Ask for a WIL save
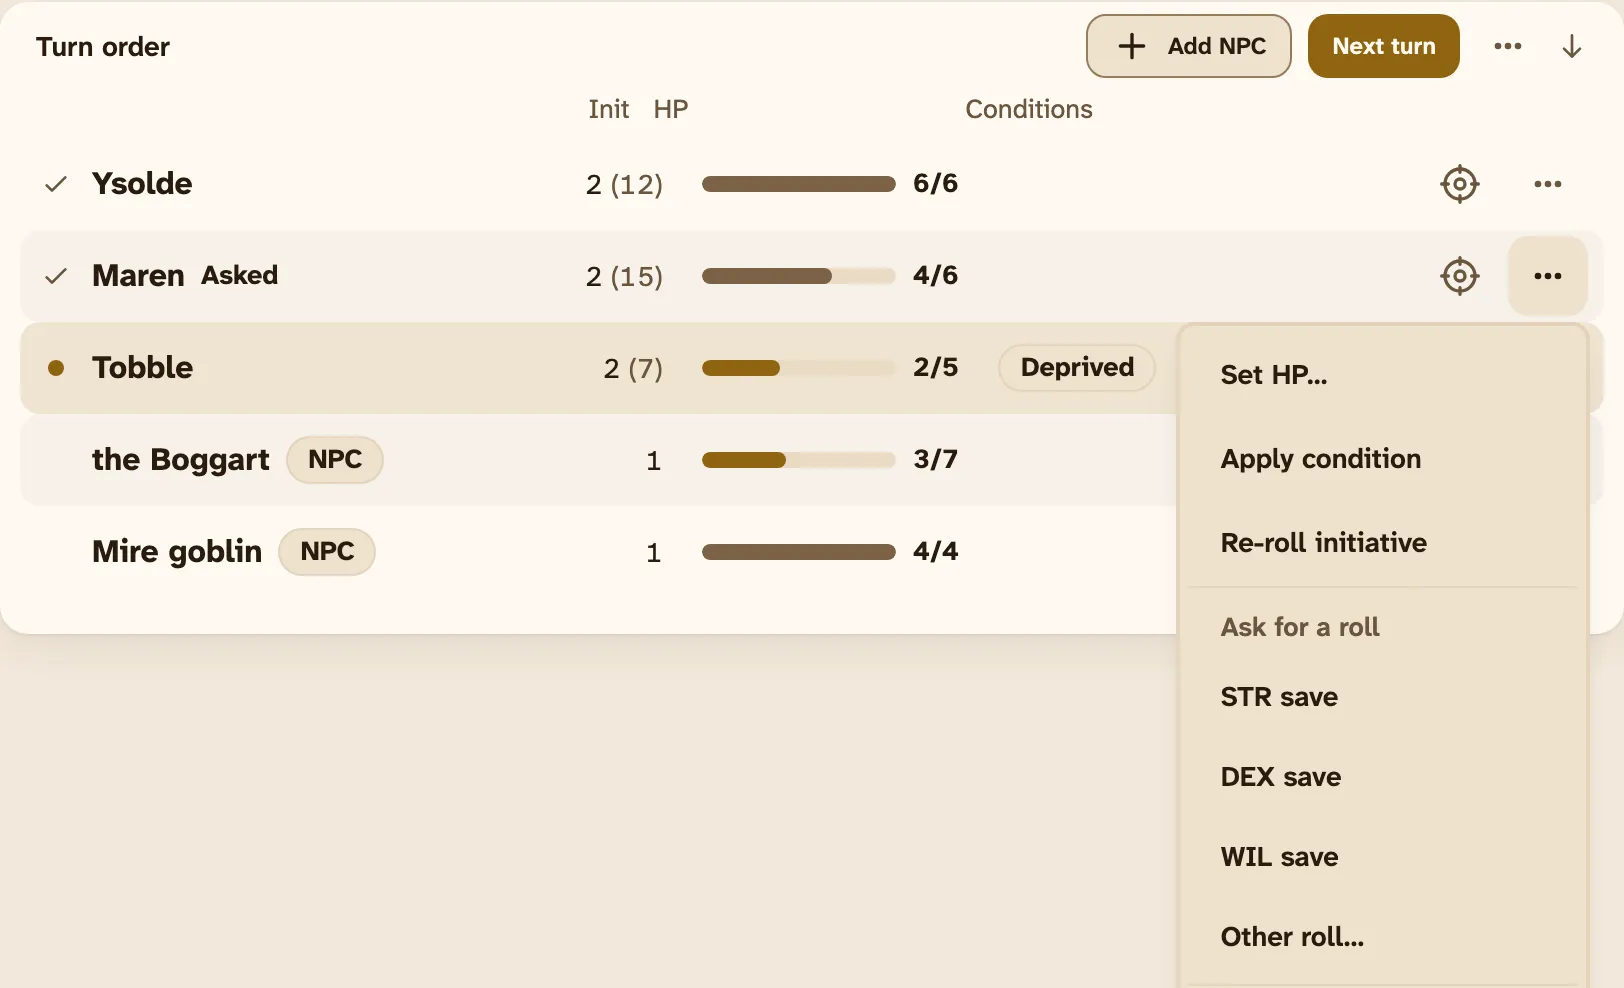The width and height of the screenshot is (1624, 988). coord(1383,857)
